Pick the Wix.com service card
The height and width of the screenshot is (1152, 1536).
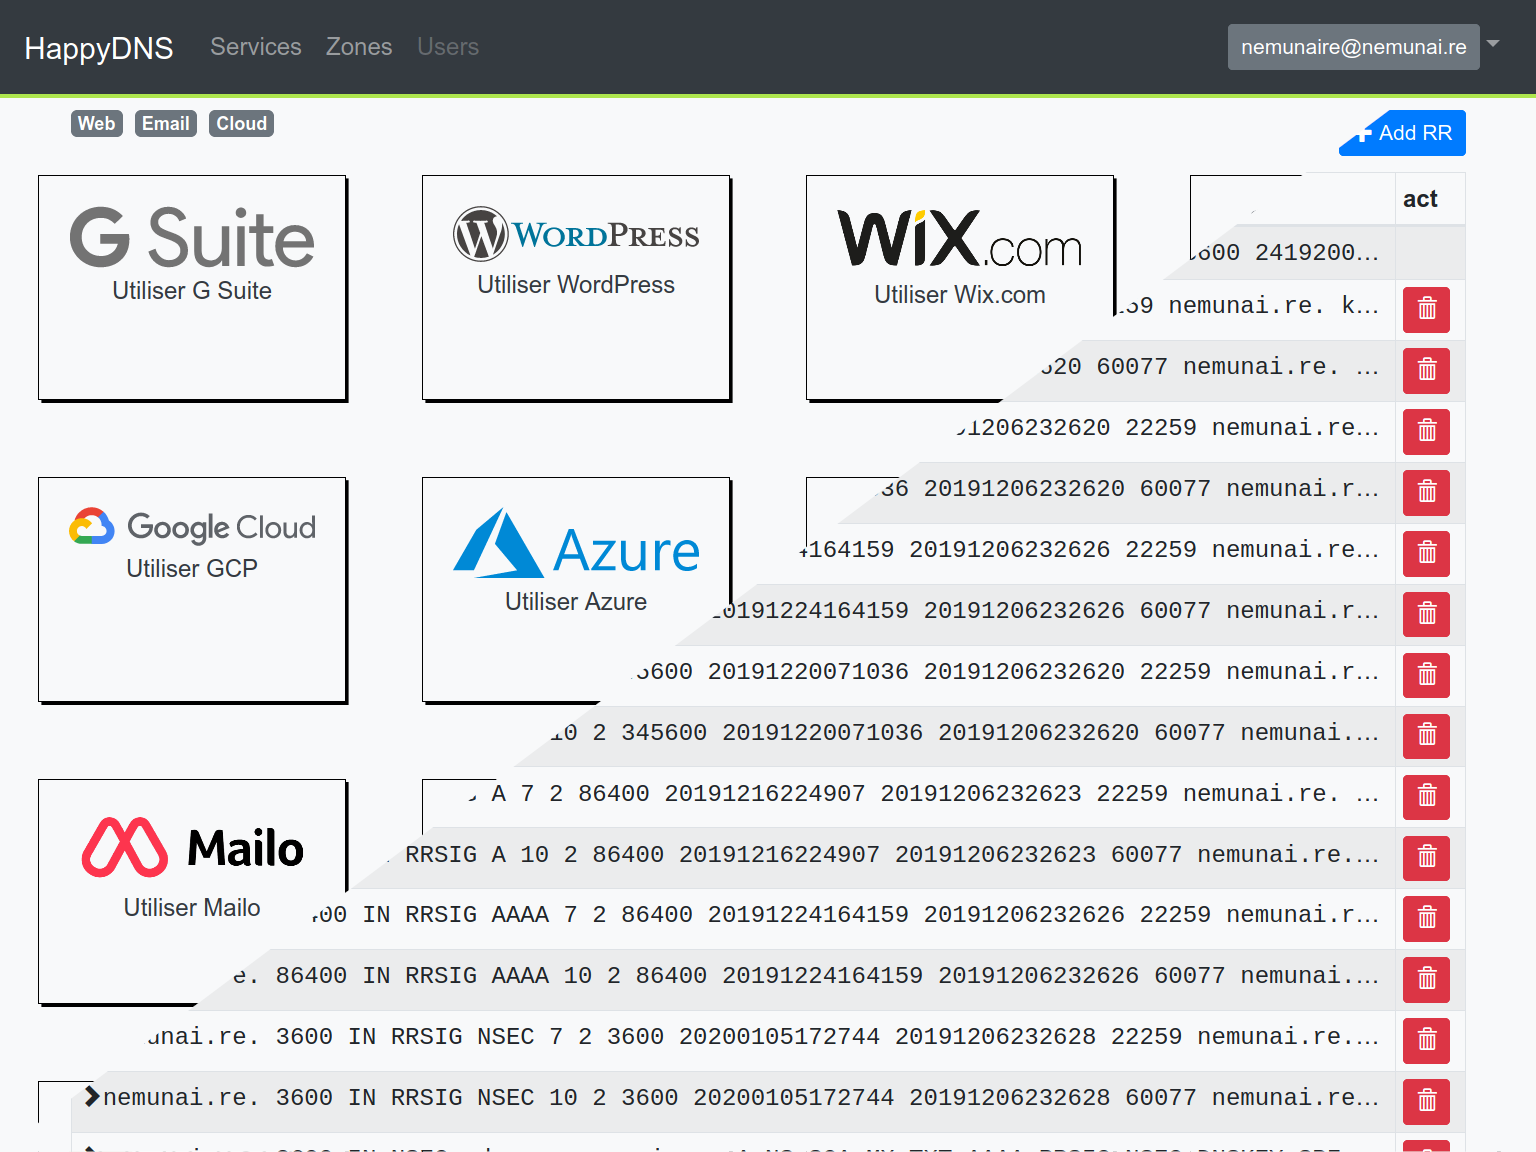coord(960,288)
